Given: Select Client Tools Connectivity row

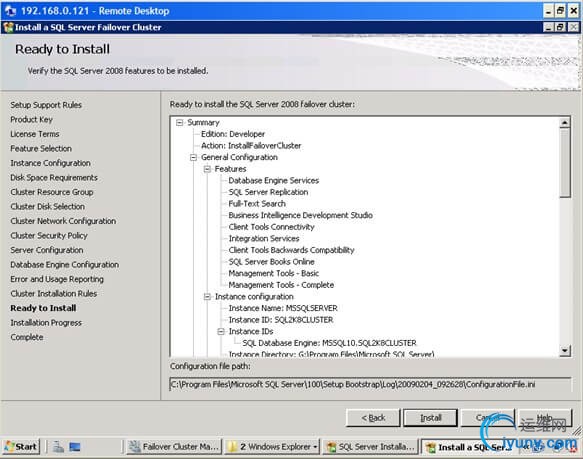Looking at the screenshot, I should (x=271, y=227).
